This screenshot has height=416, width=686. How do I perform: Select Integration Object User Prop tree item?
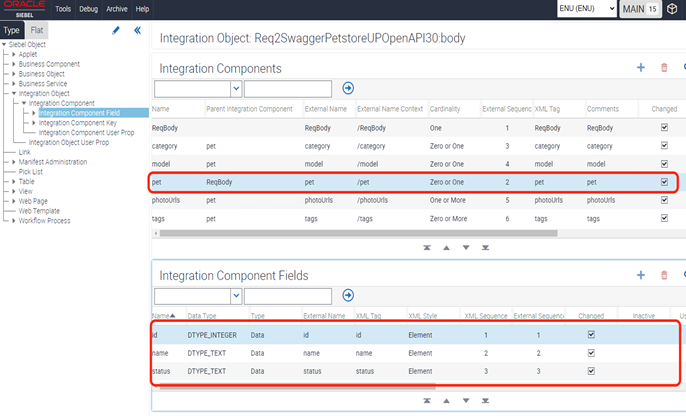tap(69, 142)
